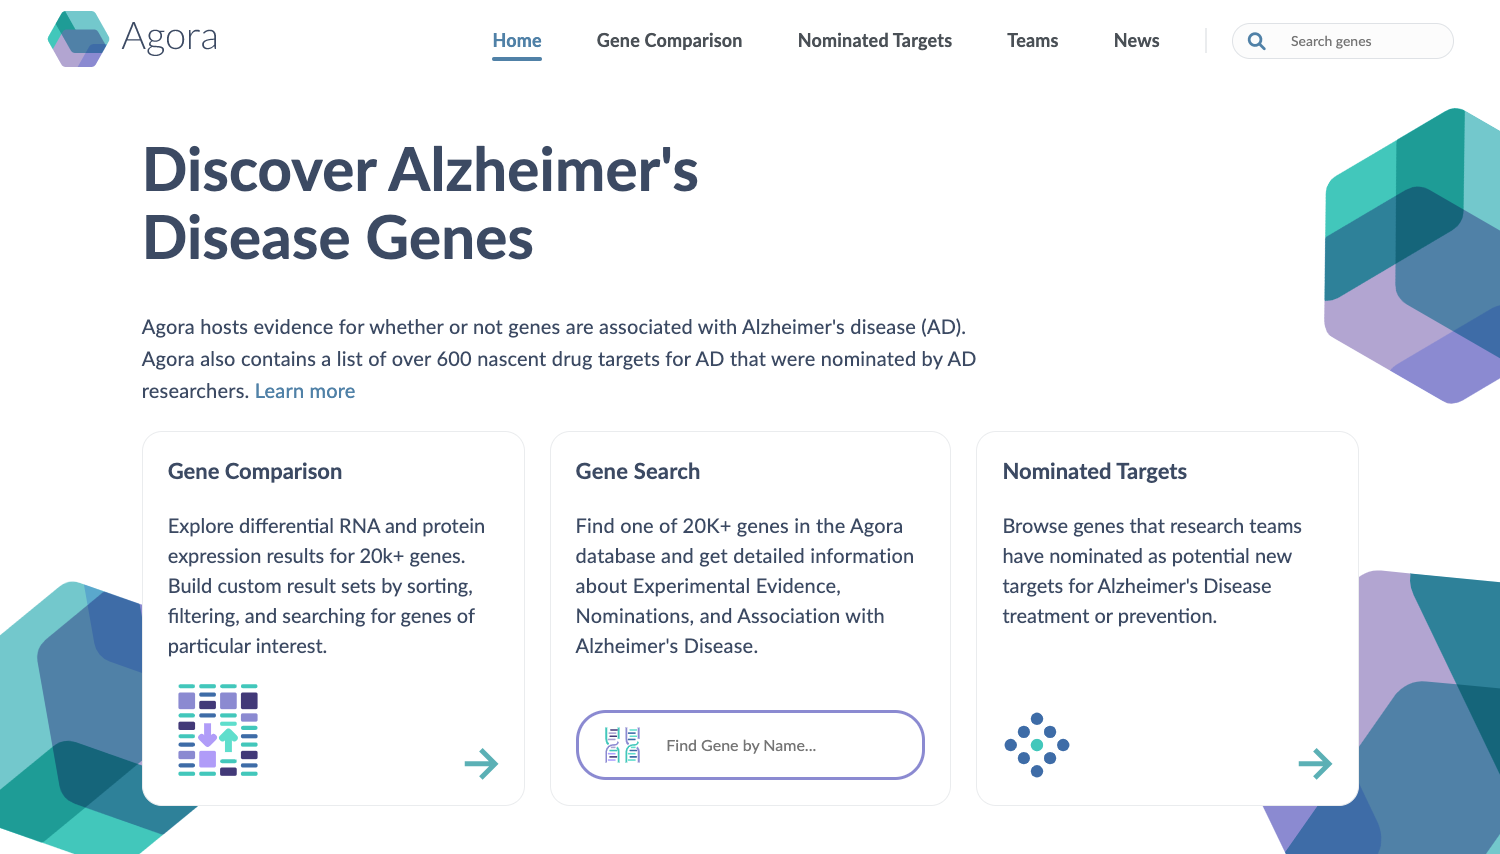Image resolution: width=1500 pixels, height=854 pixels.
Task: Click the arrow in Gene Comparison card
Action: (x=481, y=764)
